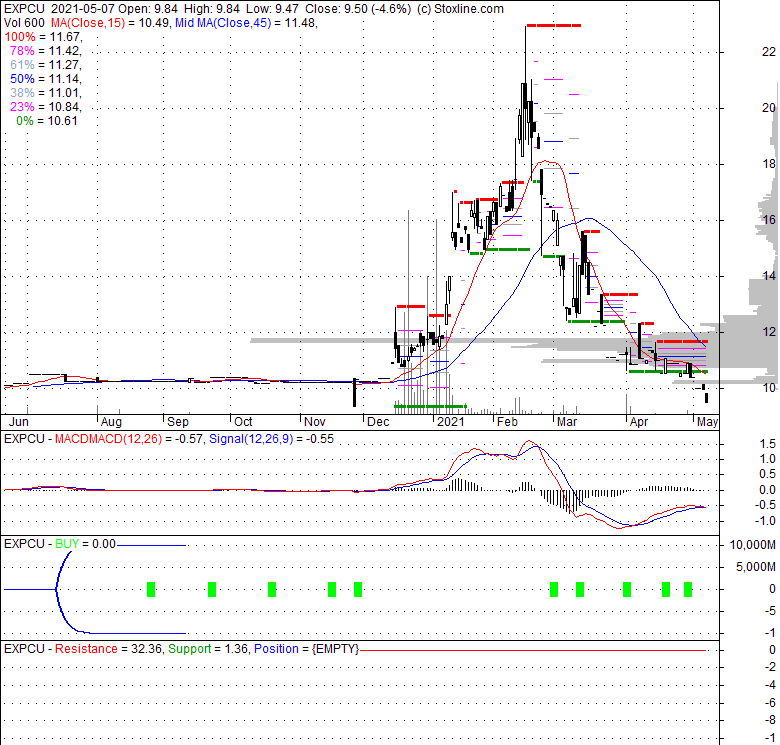Click the 20 price axis label
Screen dimensions: 780x745
769,108
